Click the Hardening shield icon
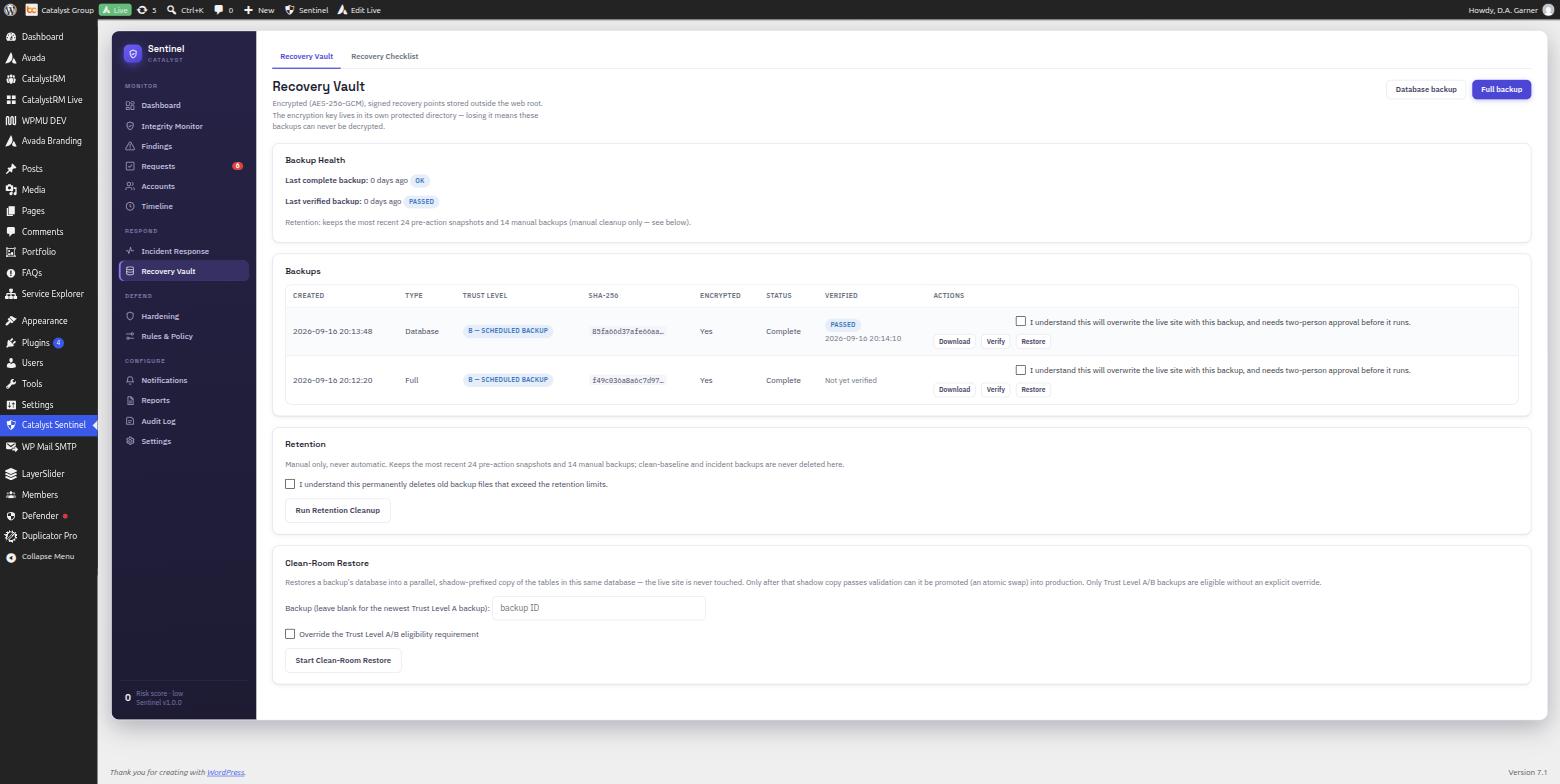This screenshot has height=784, width=1560. [130, 316]
